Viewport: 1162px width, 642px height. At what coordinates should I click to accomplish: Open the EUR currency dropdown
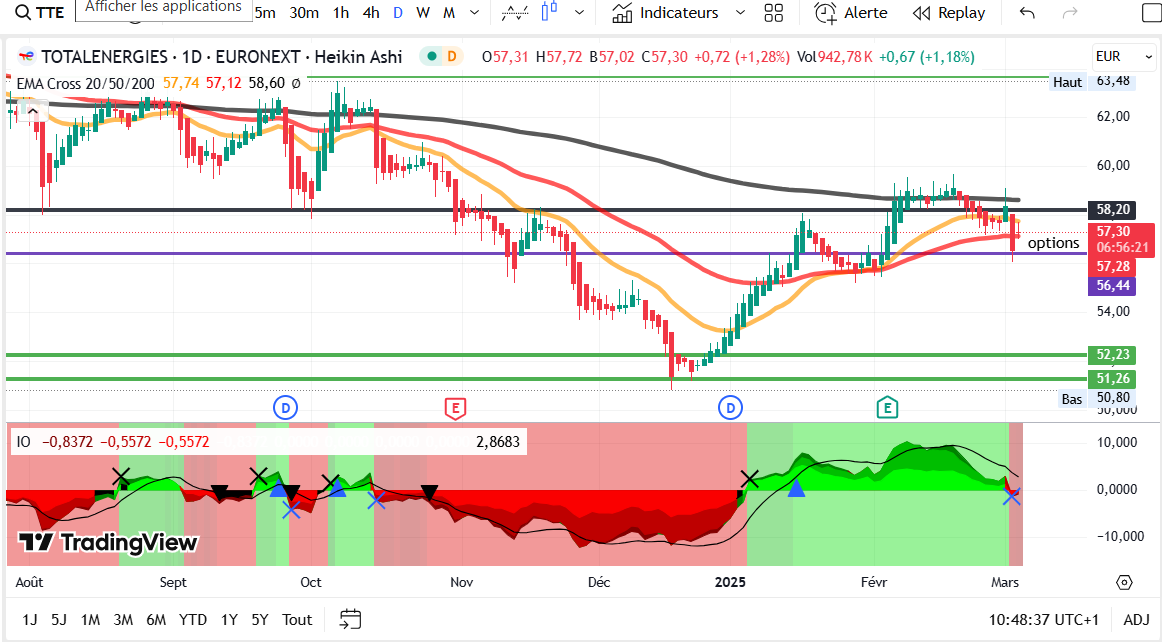1124,56
